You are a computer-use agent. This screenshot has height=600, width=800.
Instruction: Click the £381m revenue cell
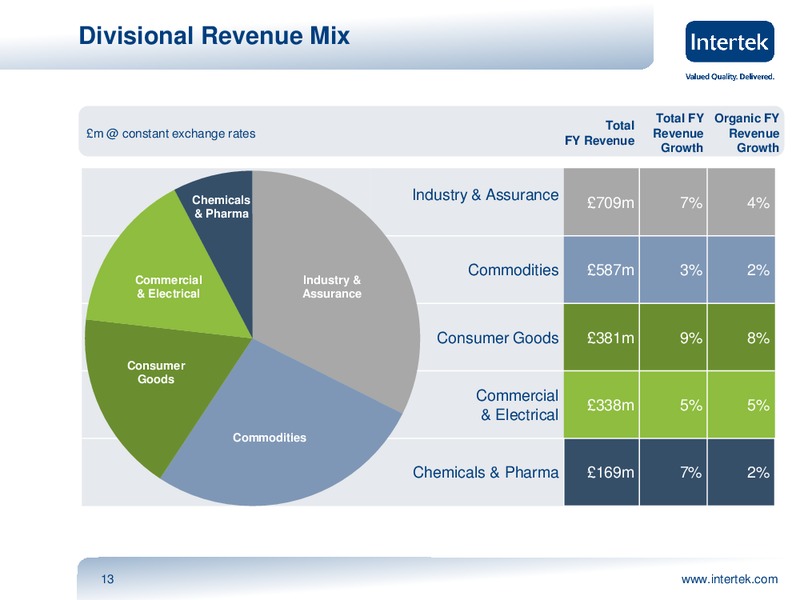coord(601,338)
